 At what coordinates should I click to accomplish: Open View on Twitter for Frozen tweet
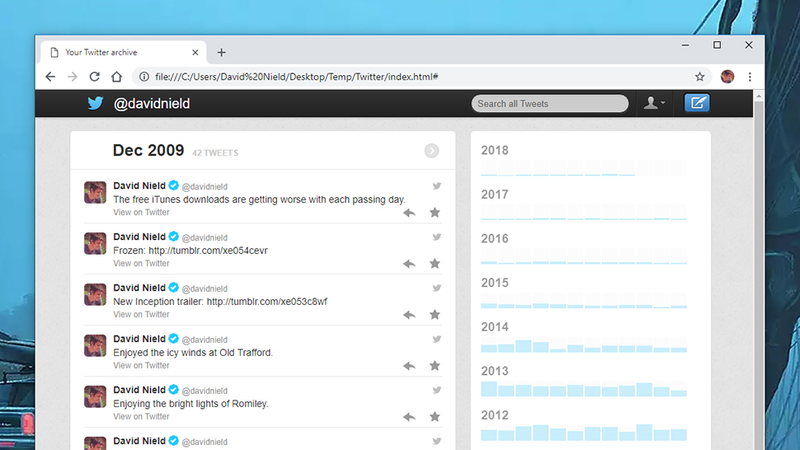(141, 263)
